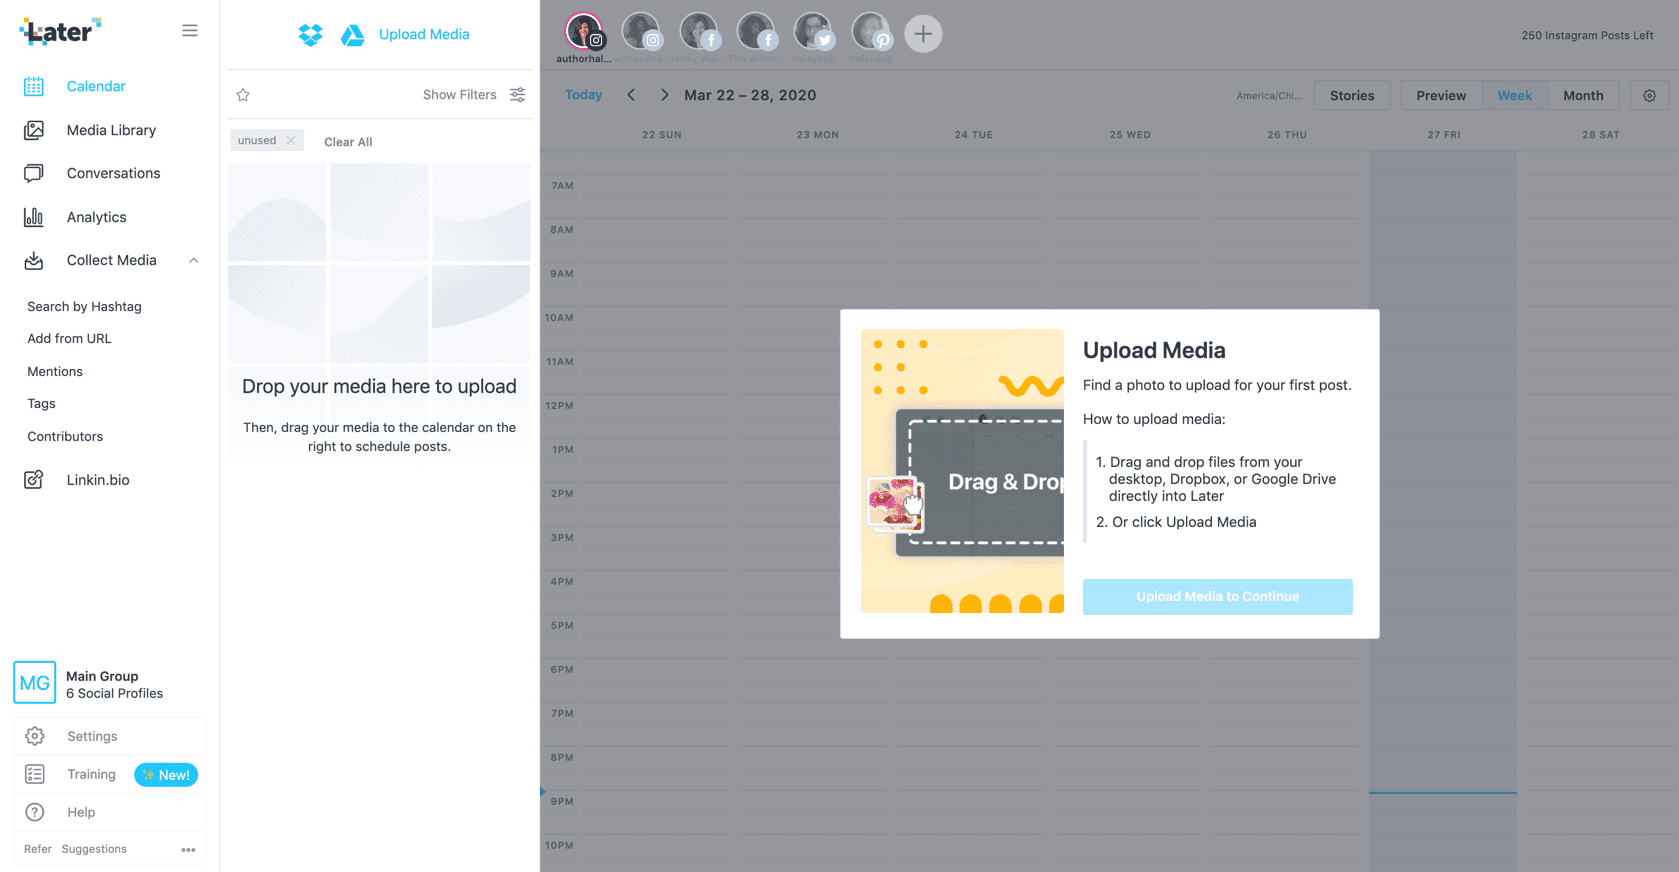Click the filter sliders icon
The image size is (1679, 872).
click(518, 95)
